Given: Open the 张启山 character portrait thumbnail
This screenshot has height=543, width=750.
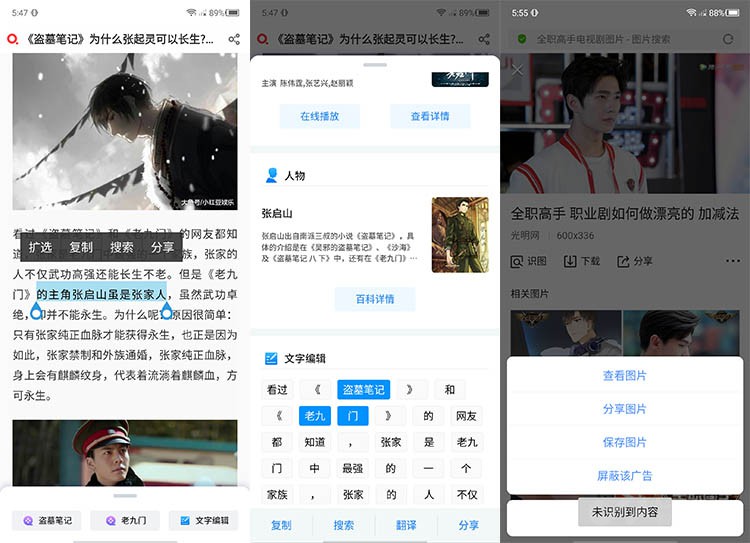Looking at the screenshot, I should 460,235.
